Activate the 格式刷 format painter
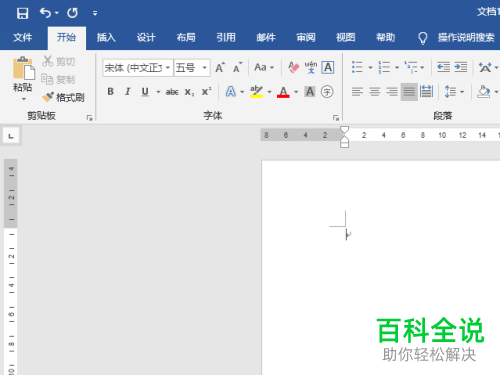 [x=63, y=97]
